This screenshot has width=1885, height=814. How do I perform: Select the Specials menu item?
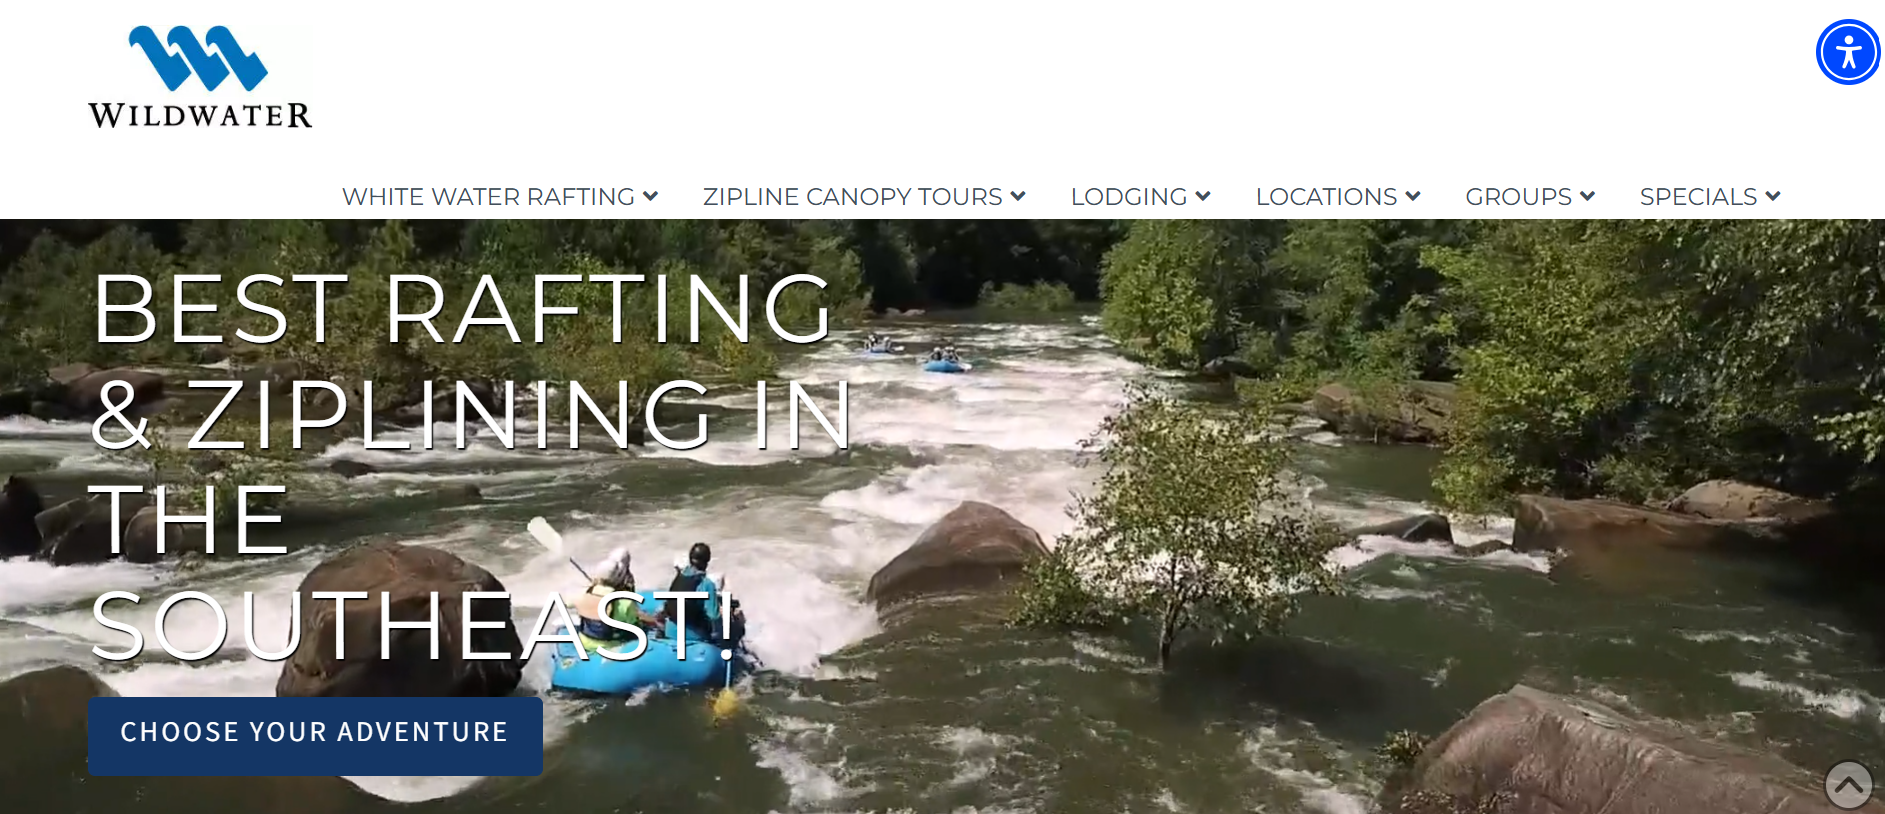1698,197
